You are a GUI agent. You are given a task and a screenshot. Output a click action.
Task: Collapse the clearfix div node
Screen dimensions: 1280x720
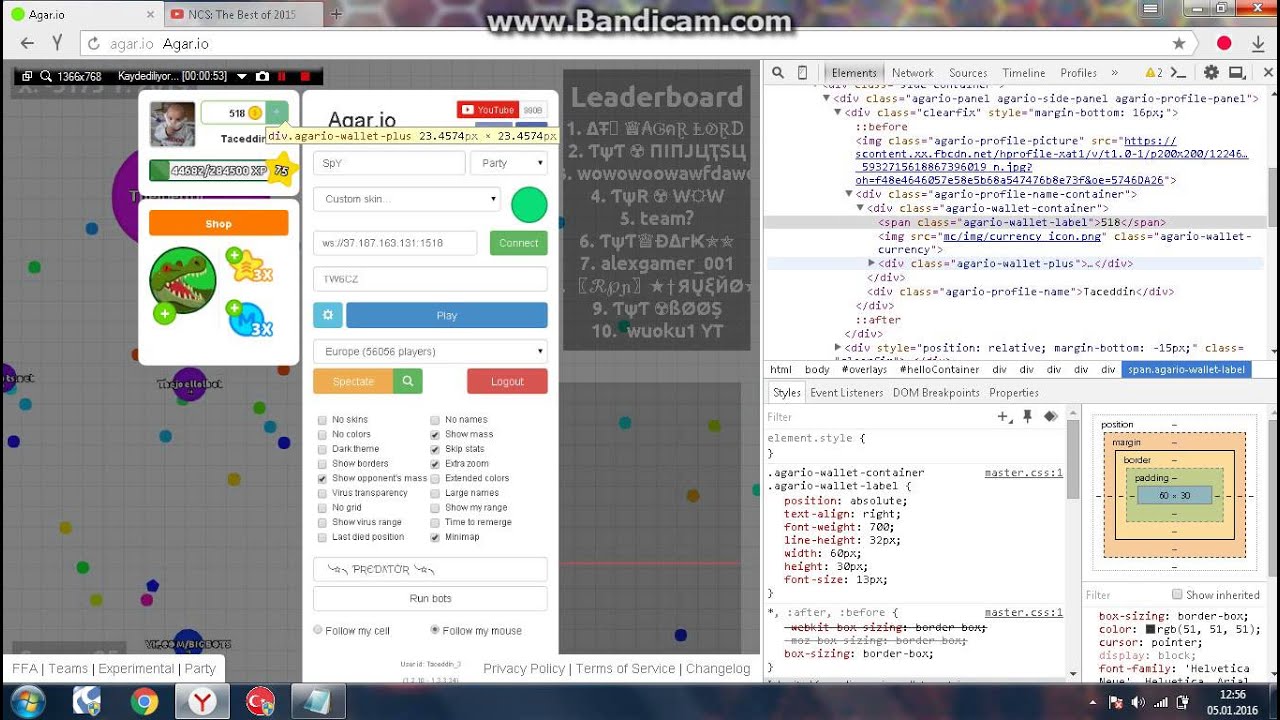[x=838, y=113]
